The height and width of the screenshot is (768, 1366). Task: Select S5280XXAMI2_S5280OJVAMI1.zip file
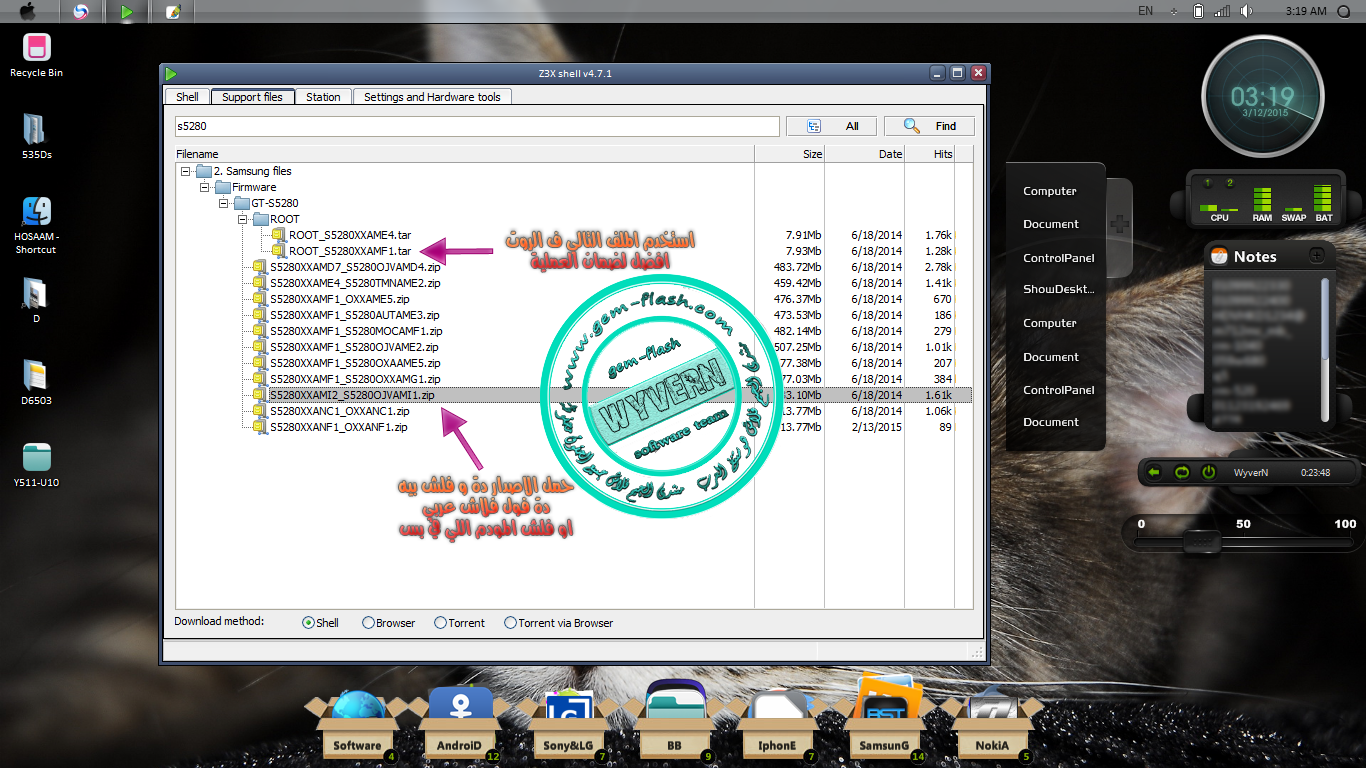[x=352, y=395]
